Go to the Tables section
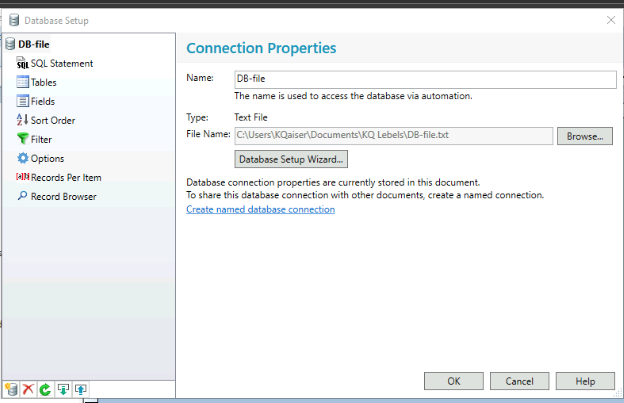 pyautogui.click(x=43, y=82)
